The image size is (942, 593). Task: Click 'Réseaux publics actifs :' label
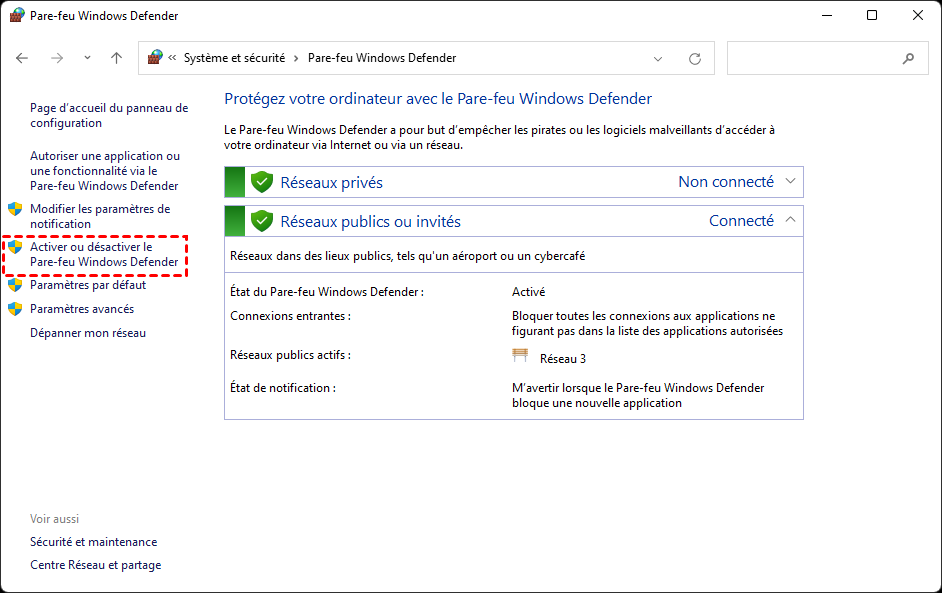(290, 355)
